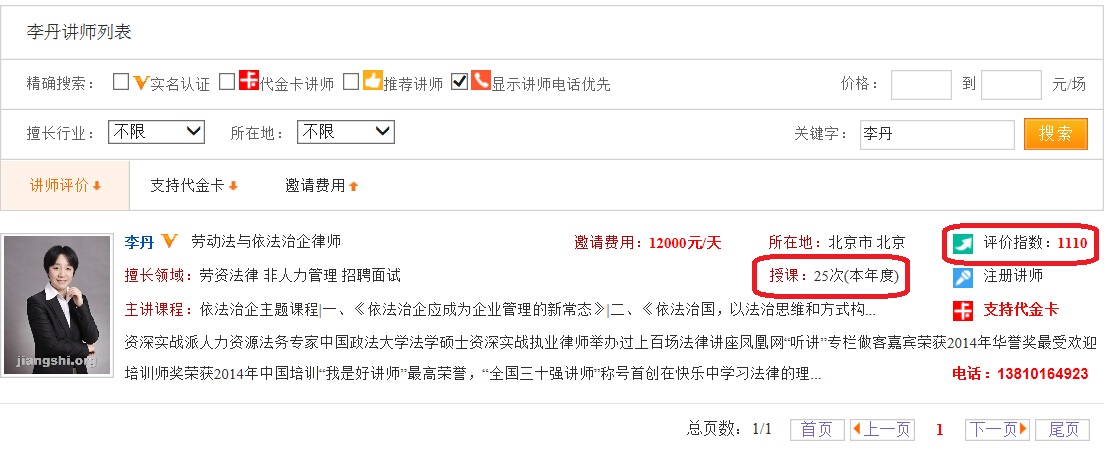Select the 讲师评价 sorting tab
The image size is (1108, 463).
point(65,185)
